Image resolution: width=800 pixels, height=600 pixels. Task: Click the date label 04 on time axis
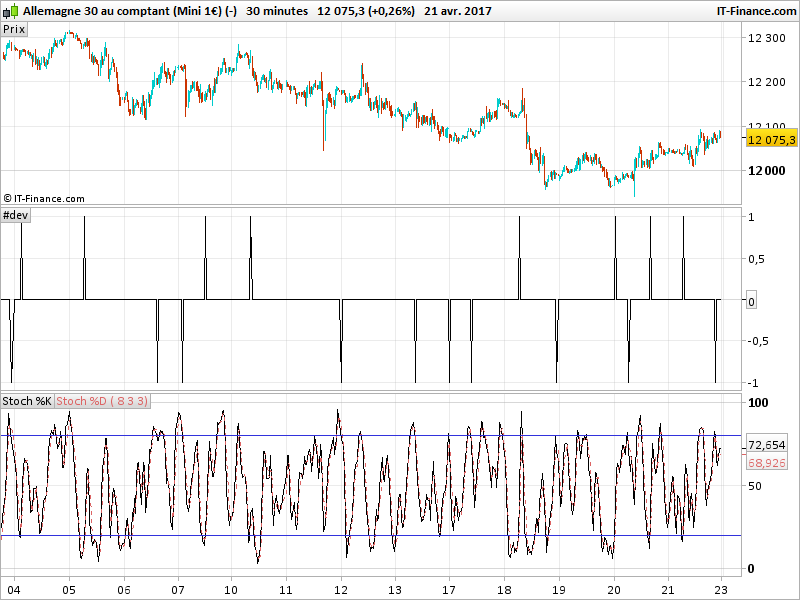coord(14,590)
